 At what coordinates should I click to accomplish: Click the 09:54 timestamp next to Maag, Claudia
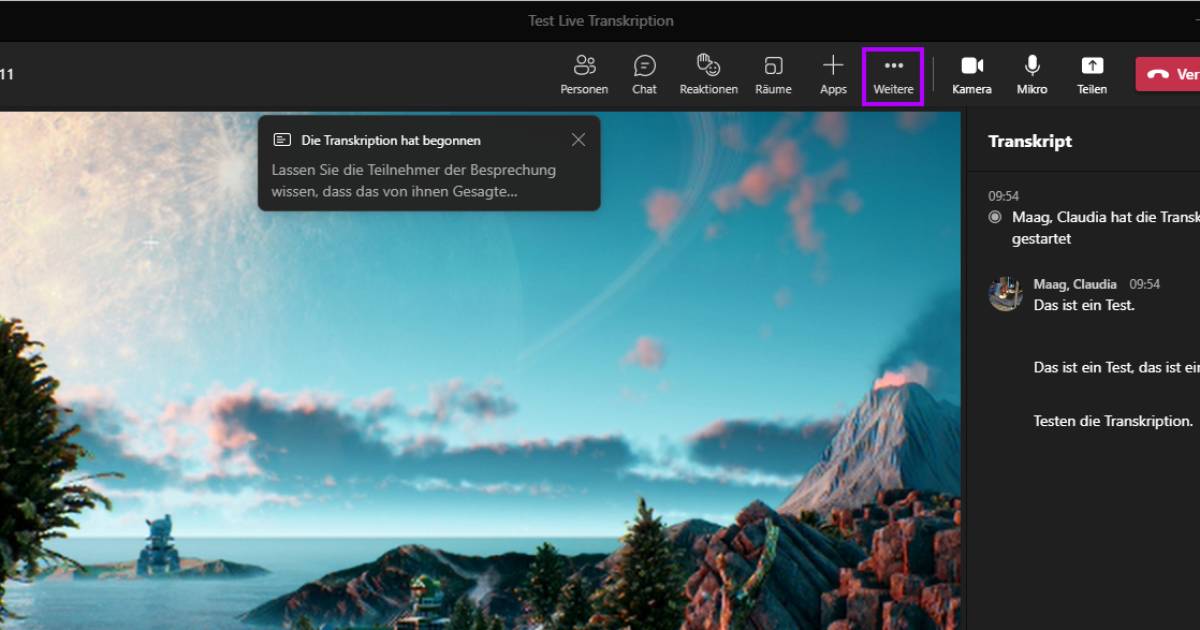pyautogui.click(x=1143, y=284)
